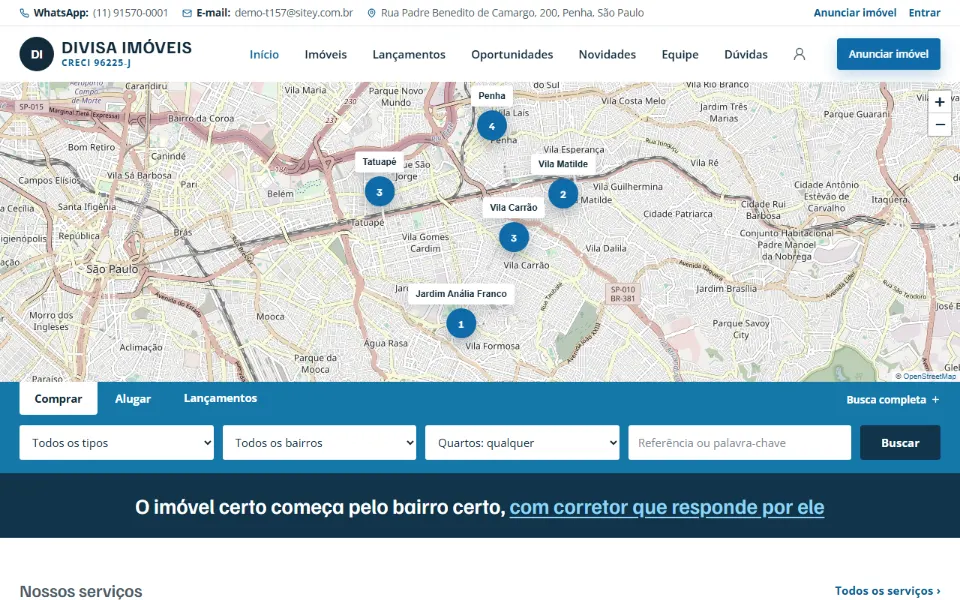Screen dimensions: 960x600
Task: Open the Oportunidades menu item
Action: pyautogui.click(x=512, y=54)
